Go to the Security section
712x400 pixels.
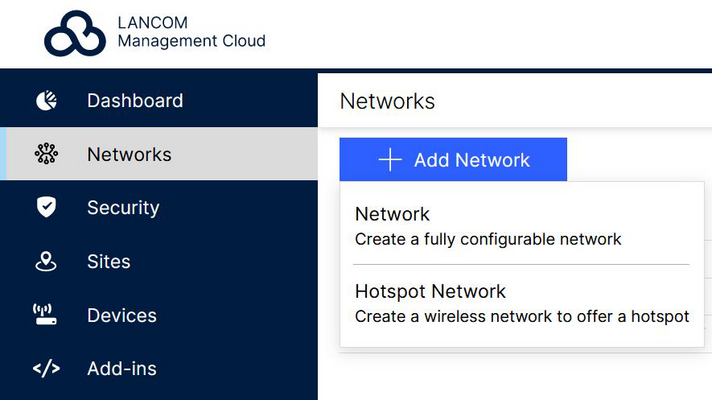point(123,208)
